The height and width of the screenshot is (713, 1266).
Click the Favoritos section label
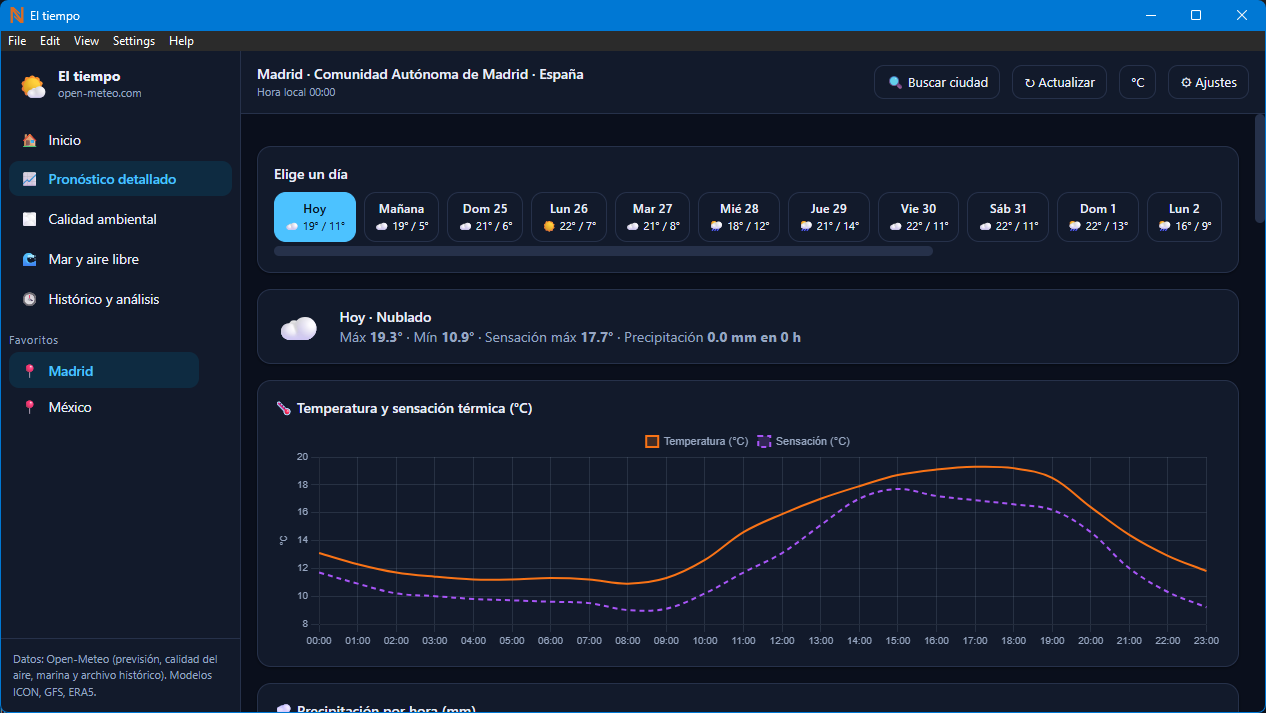click(34, 340)
